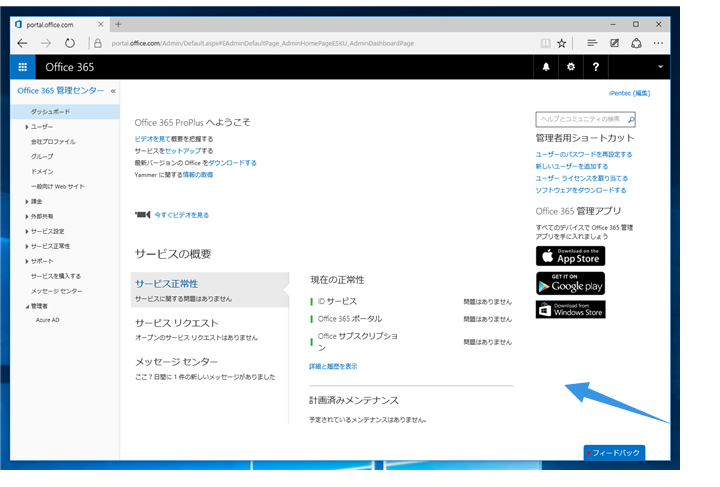Toggle reading view icon in address bar
Image resolution: width=720 pixels, height=487 pixels.
[x=546, y=43]
